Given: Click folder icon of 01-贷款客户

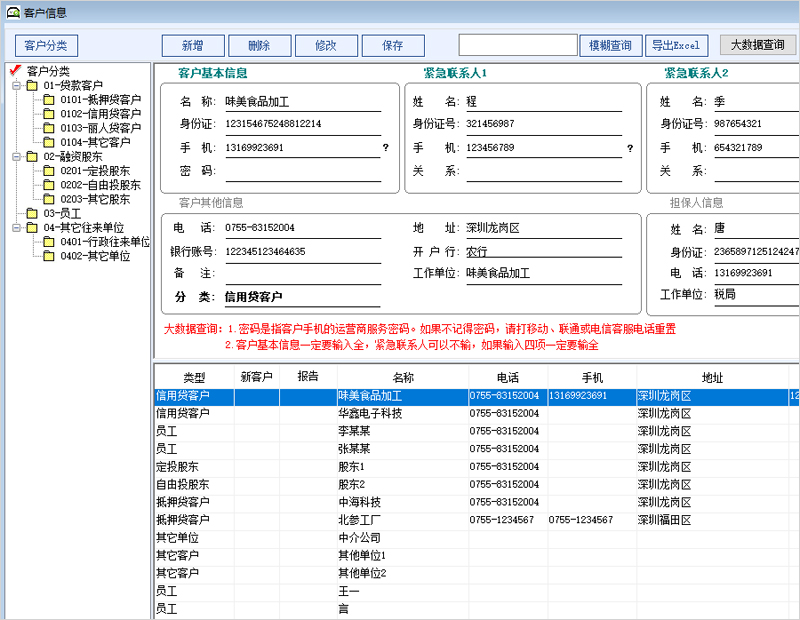Looking at the screenshot, I should pyautogui.click(x=32, y=85).
